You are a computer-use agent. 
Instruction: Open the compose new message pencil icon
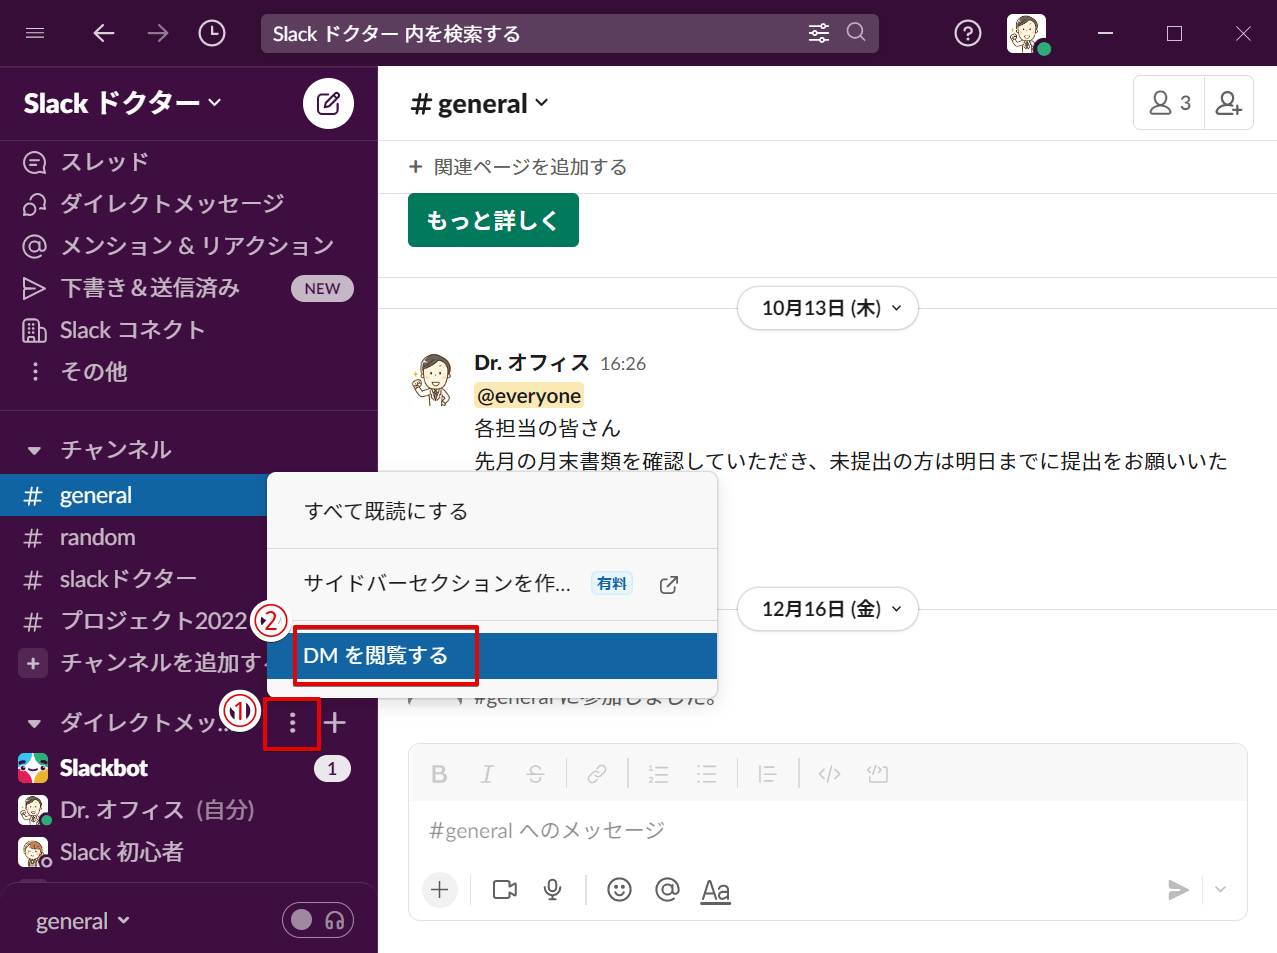point(328,103)
